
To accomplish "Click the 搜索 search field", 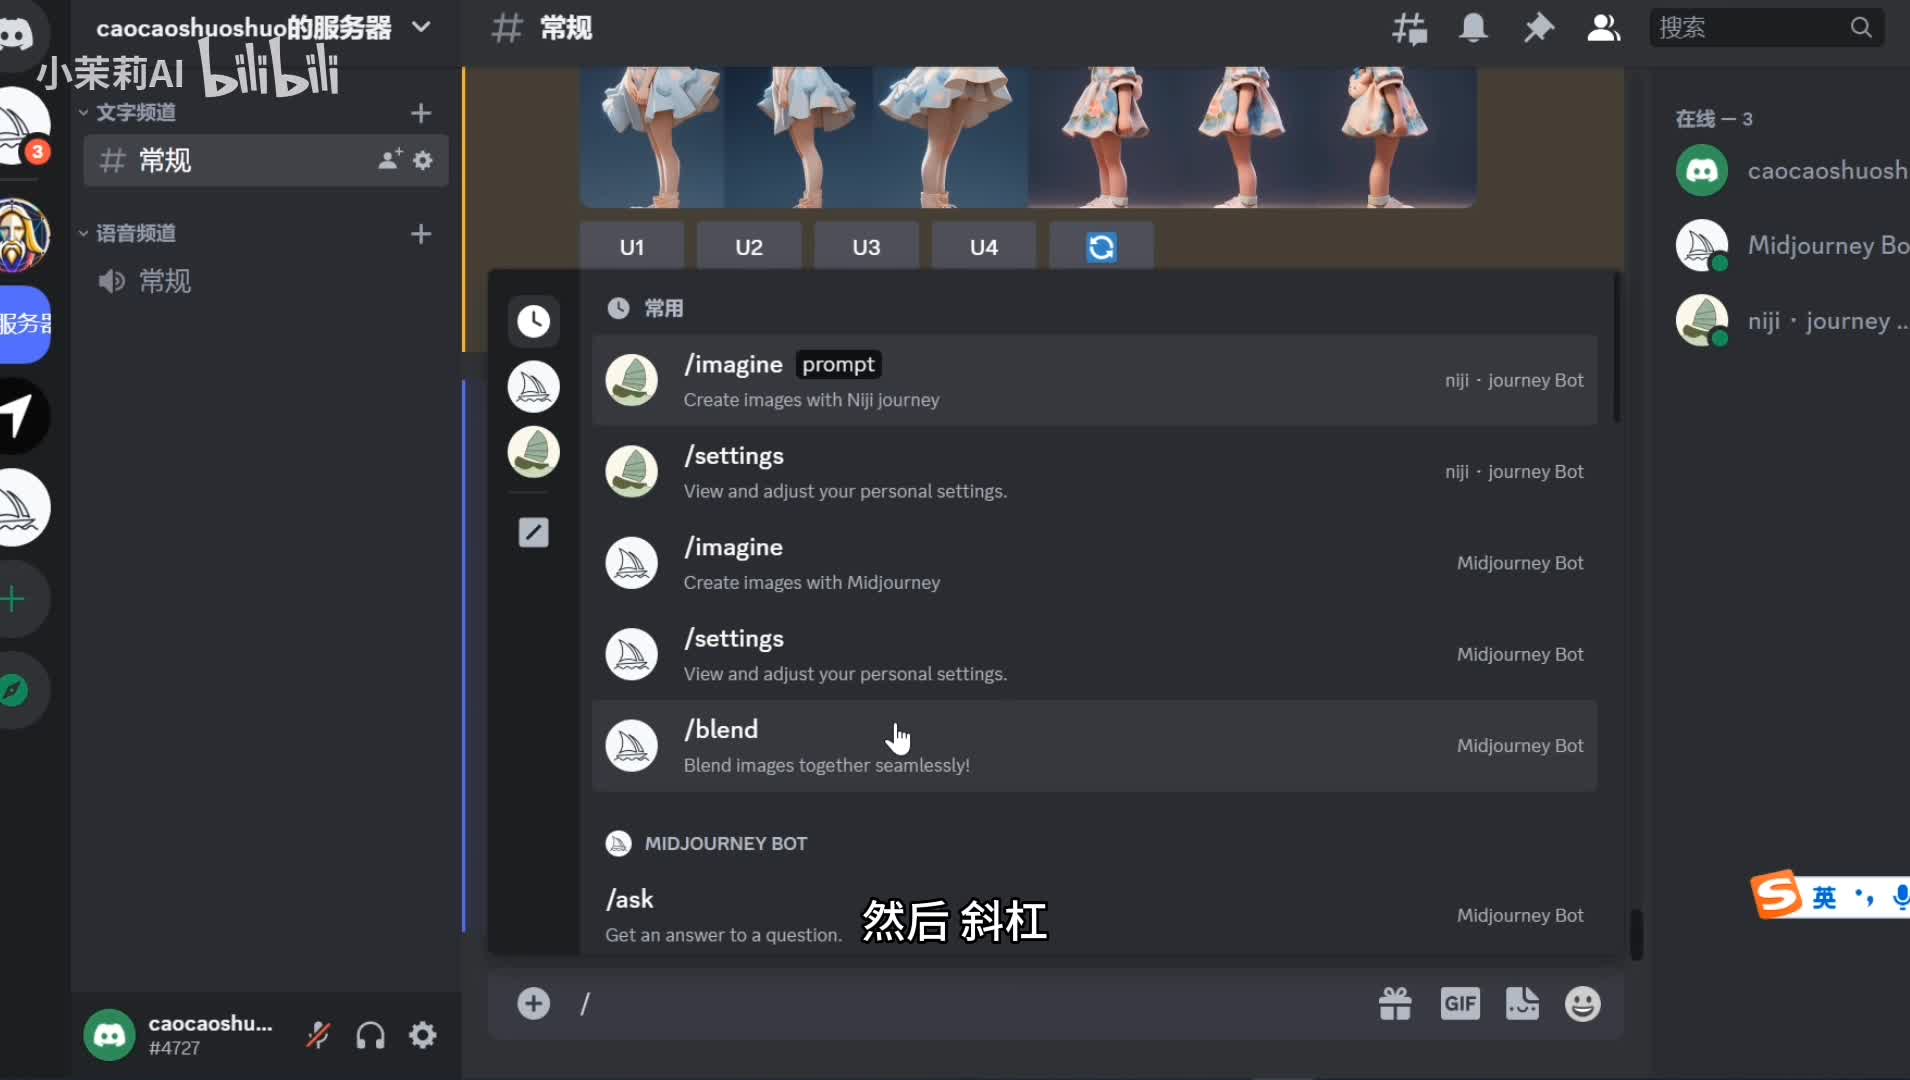I will 1752,28.
